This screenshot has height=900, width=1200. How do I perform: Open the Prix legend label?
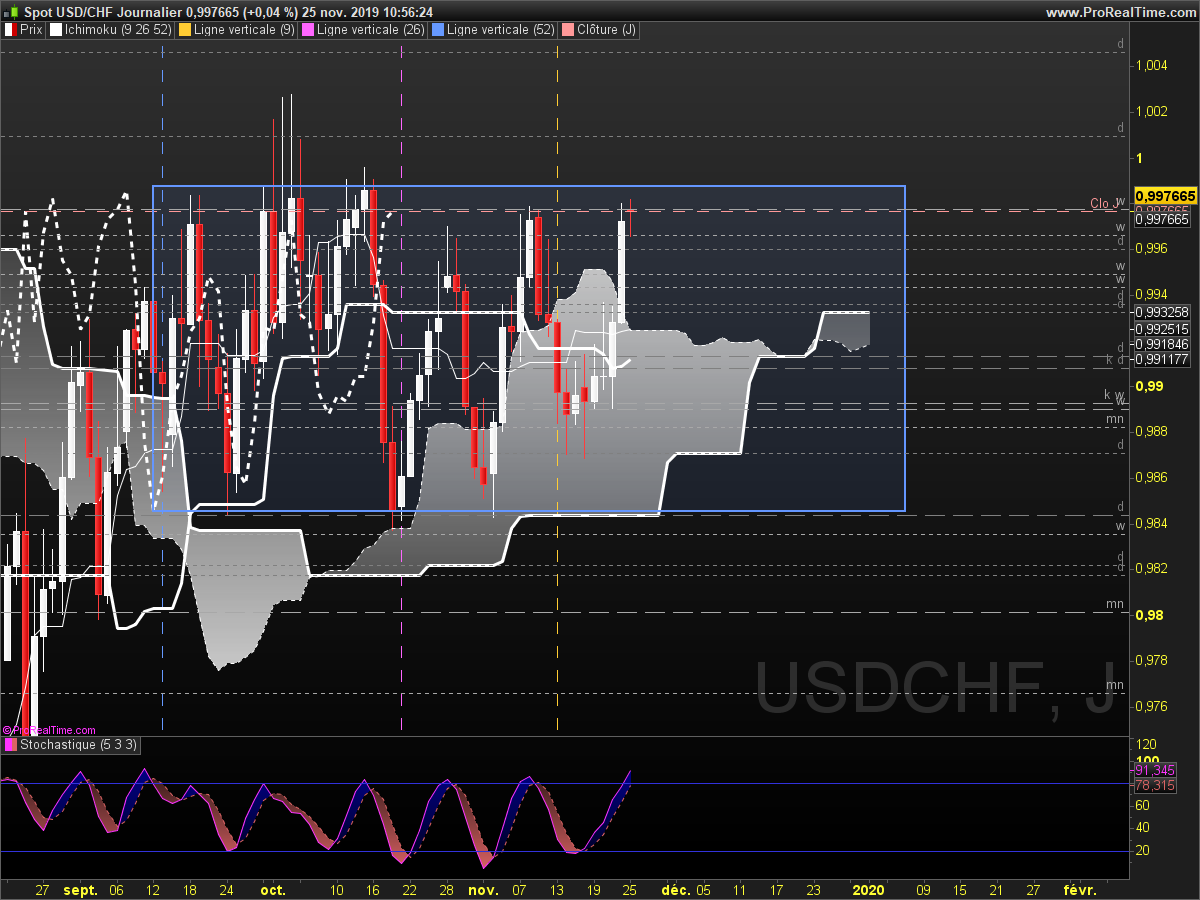[x=32, y=30]
